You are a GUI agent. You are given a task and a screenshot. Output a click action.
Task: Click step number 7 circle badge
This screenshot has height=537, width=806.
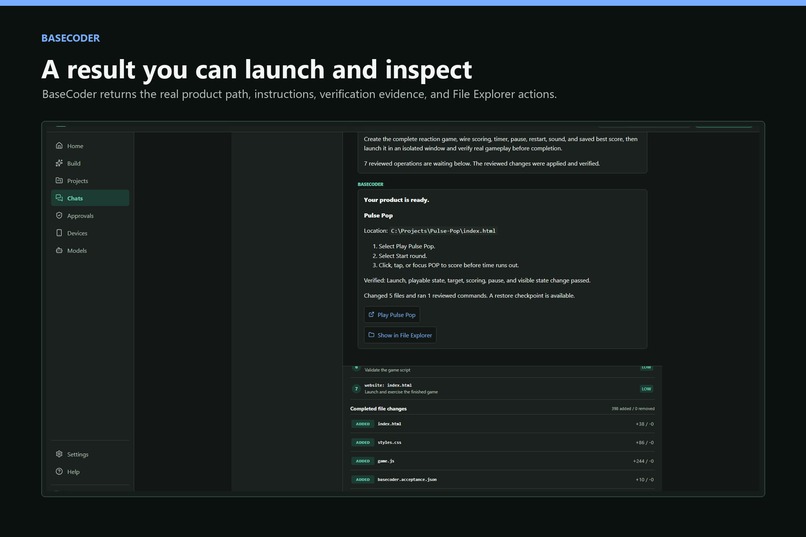pos(356,388)
